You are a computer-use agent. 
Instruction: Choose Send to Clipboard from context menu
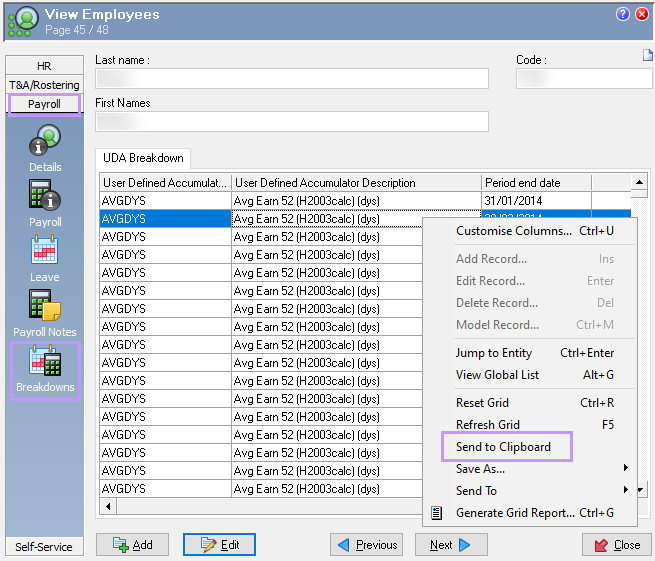[x=503, y=447]
